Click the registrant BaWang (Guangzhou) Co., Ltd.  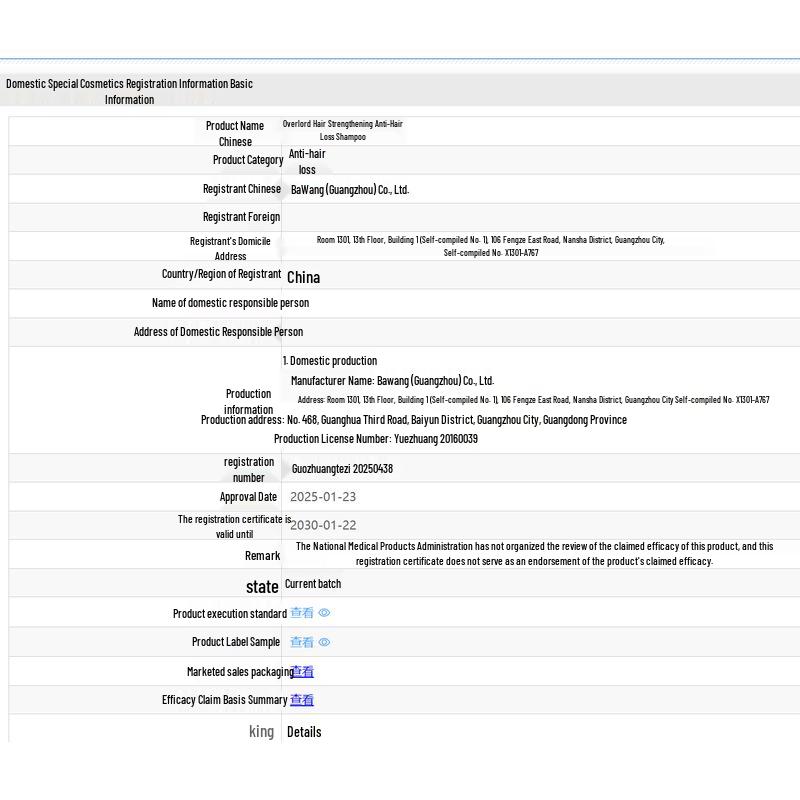pyautogui.click(x=350, y=190)
